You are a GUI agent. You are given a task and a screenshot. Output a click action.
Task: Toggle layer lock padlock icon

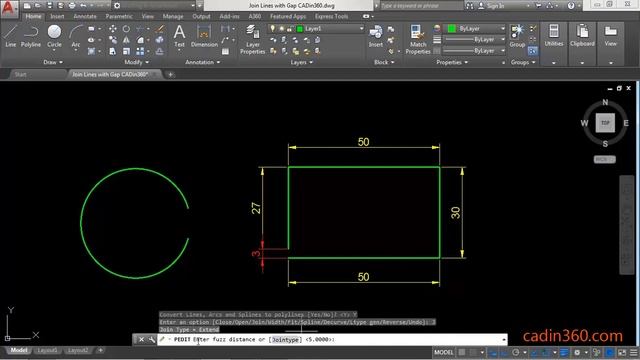pyautogui.click(x=289, y=29)
